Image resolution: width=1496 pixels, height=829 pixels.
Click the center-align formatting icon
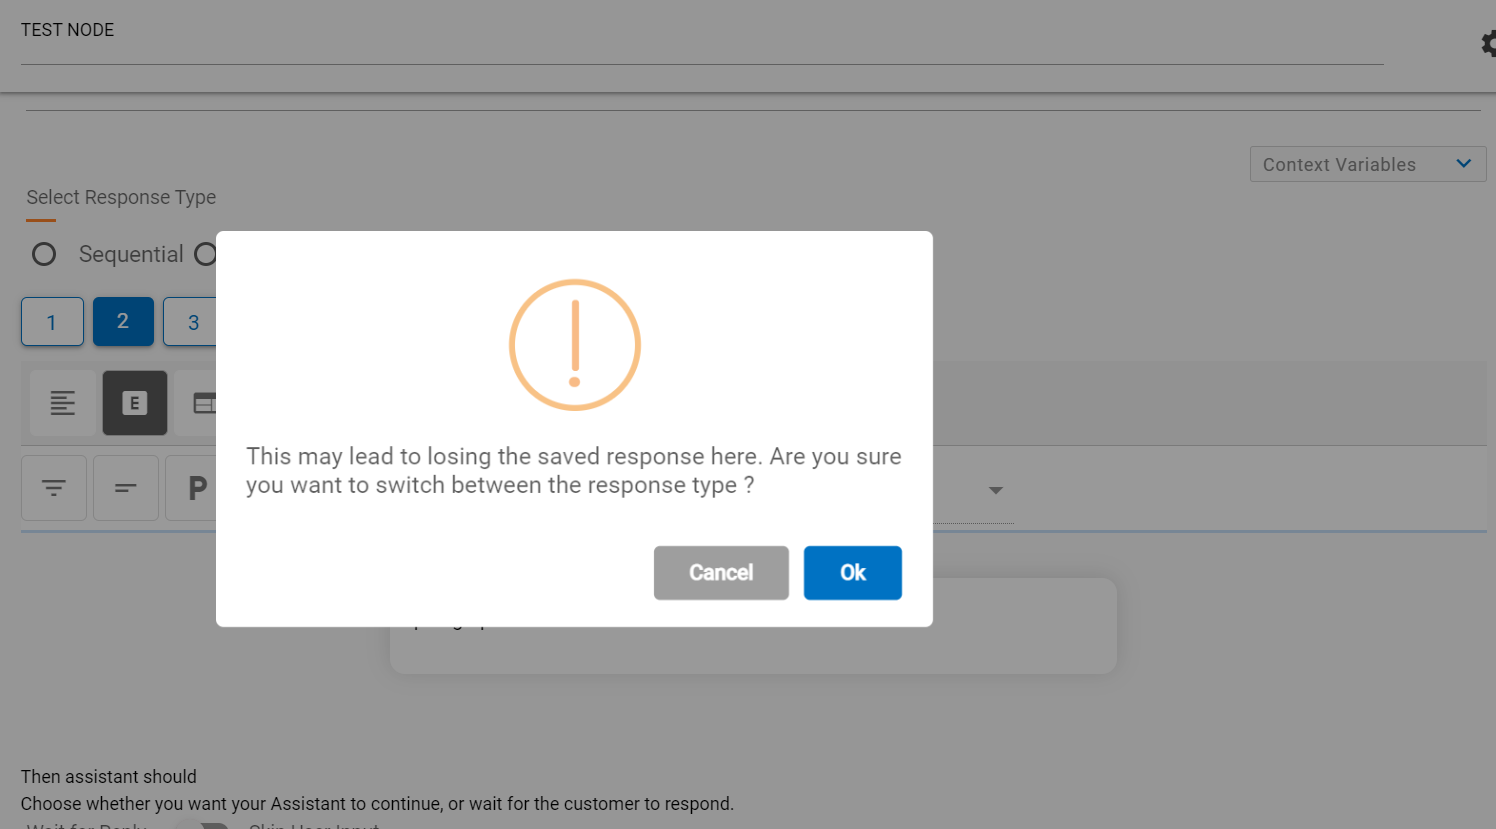click(53, 488)
